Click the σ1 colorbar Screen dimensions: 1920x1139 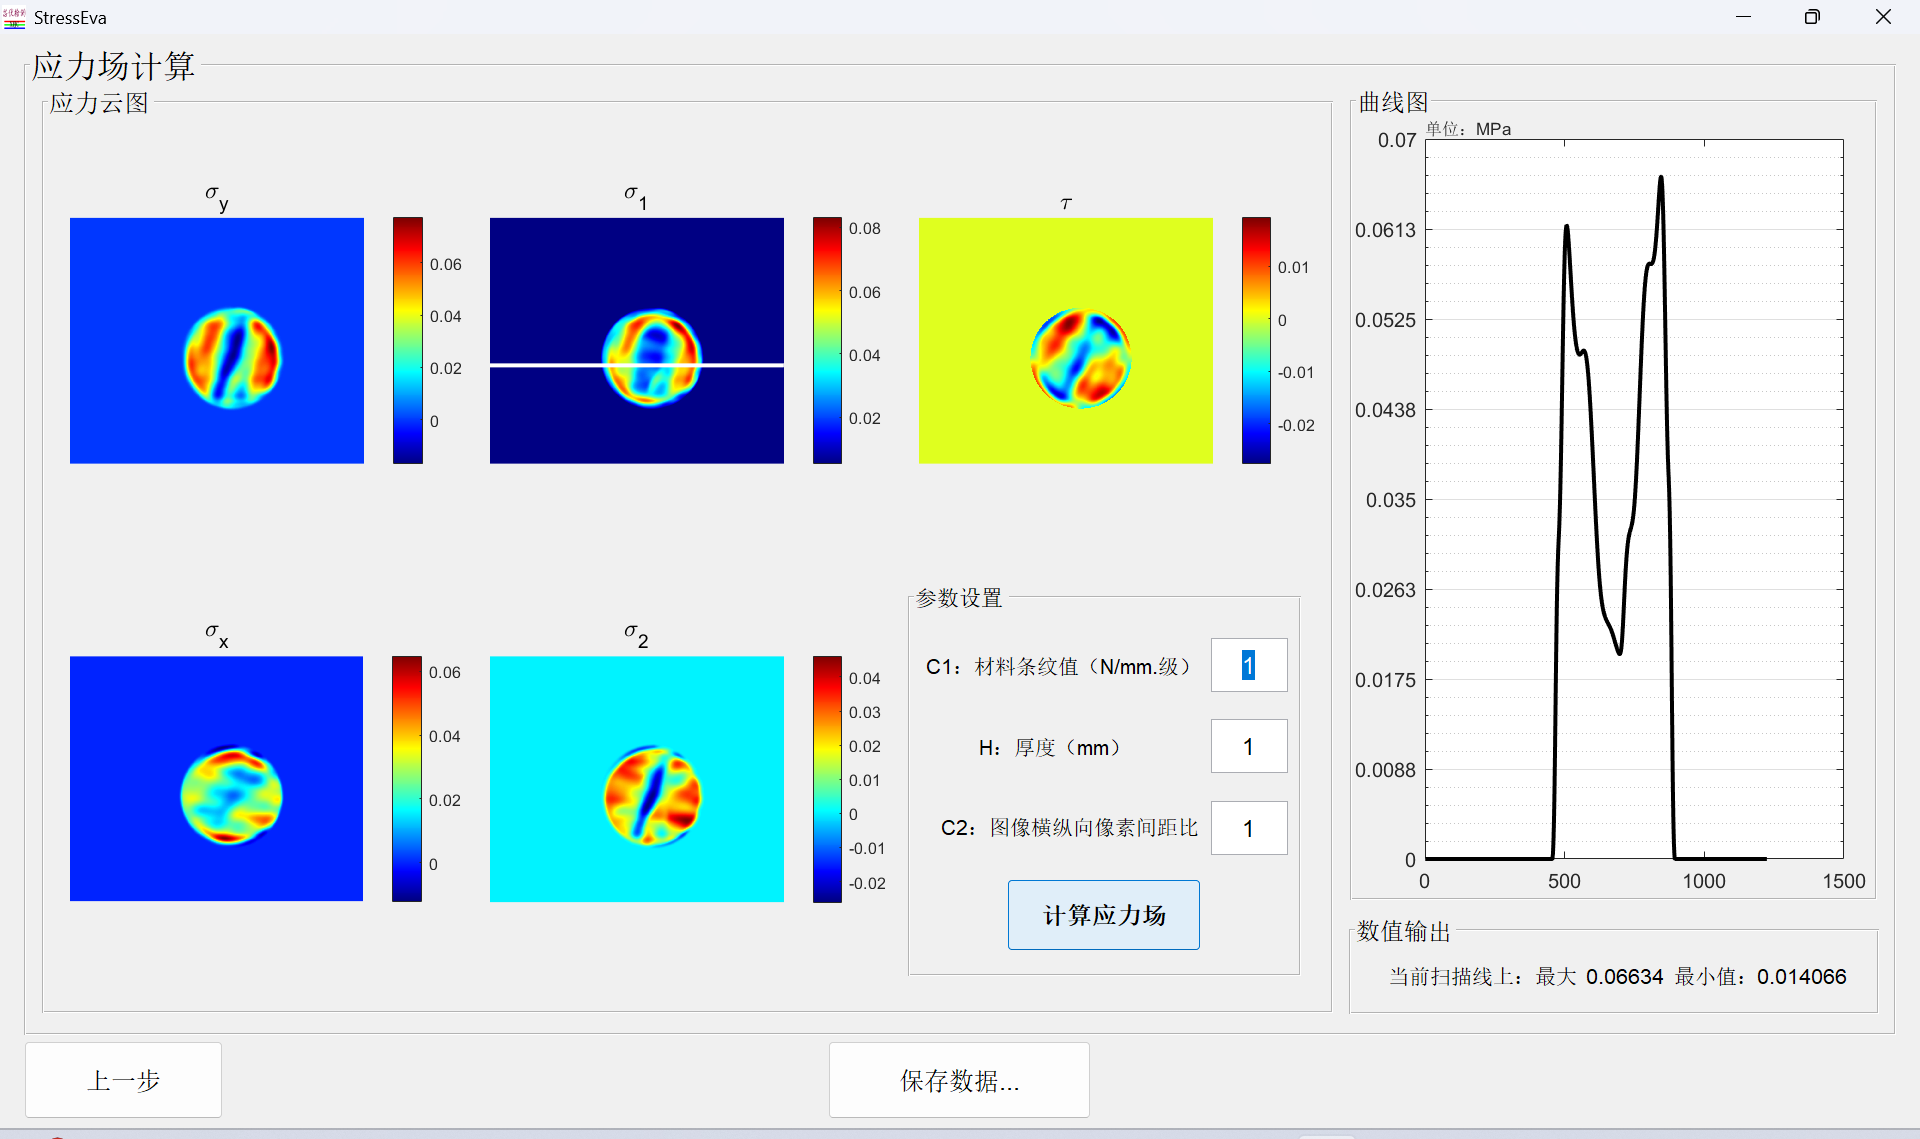tap(827, 340)
